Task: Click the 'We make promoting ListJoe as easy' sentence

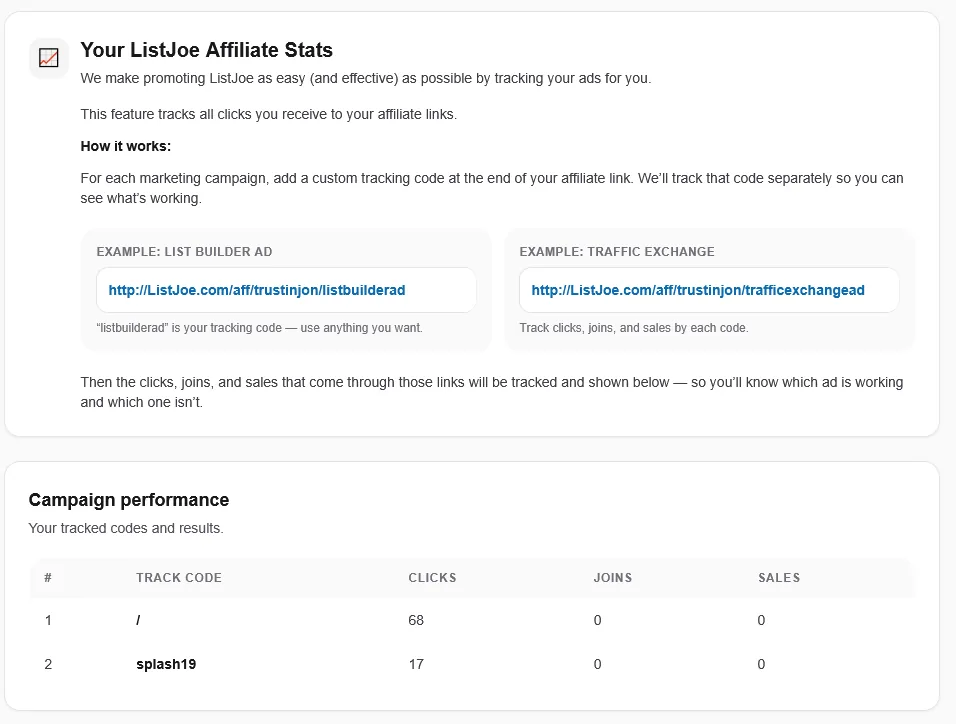Action: coord(366,79)
